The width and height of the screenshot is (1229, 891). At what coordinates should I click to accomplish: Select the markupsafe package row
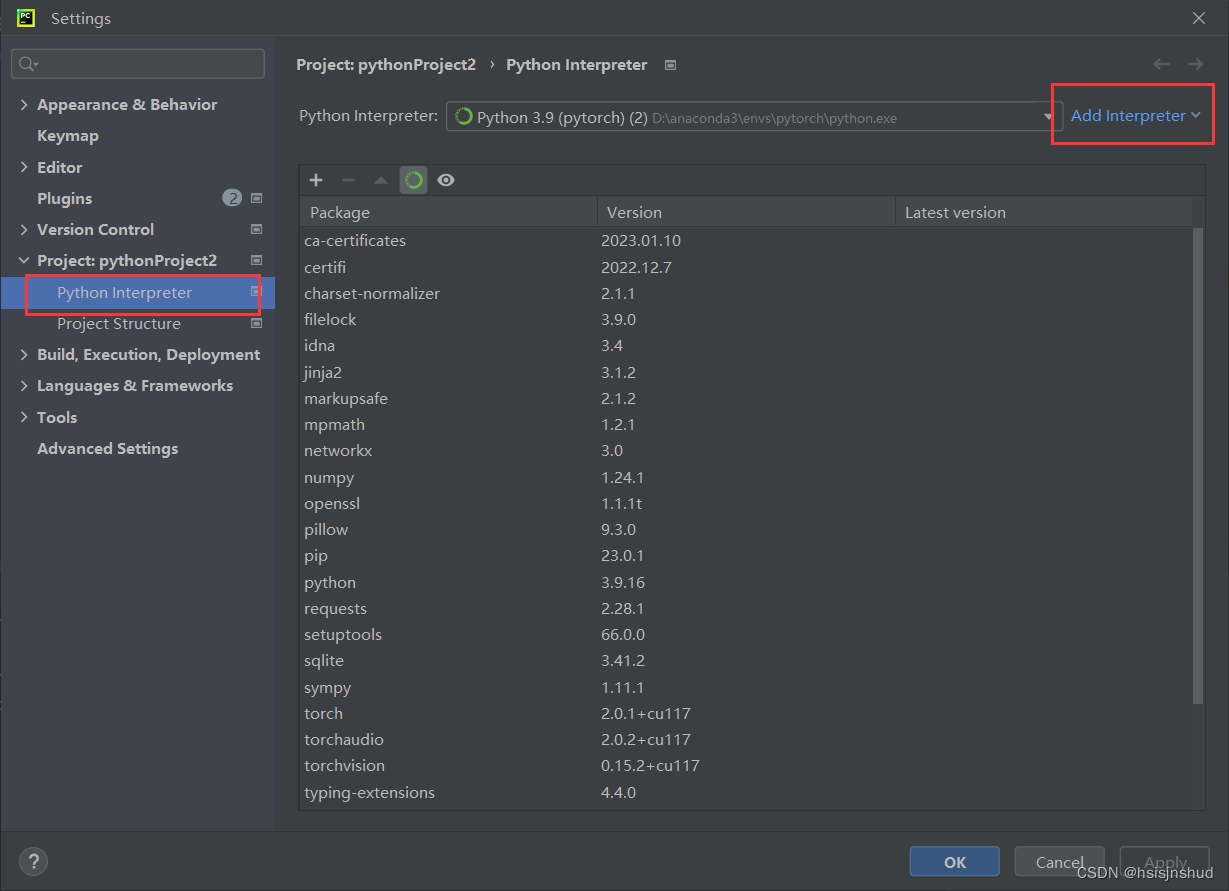746,398
